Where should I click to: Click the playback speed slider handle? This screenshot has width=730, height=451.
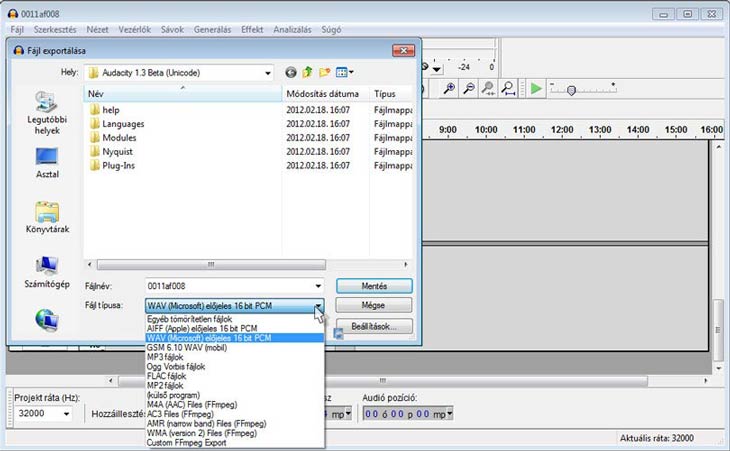click(x=570, y=89)
